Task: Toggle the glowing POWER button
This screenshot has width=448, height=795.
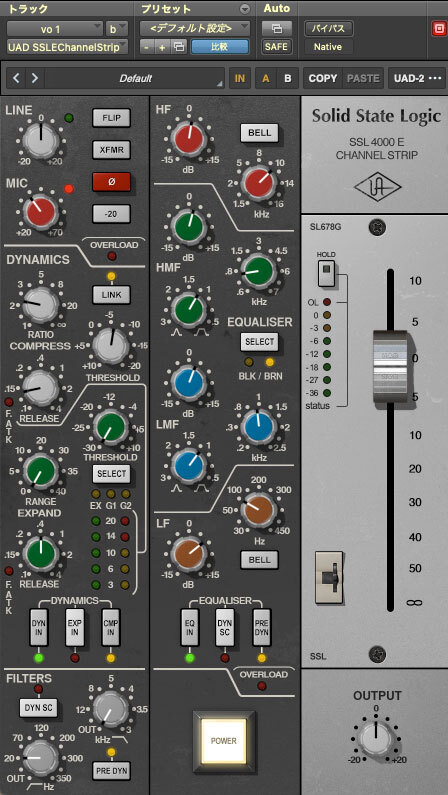Action: pyautogui.click(x=223, y=741)
